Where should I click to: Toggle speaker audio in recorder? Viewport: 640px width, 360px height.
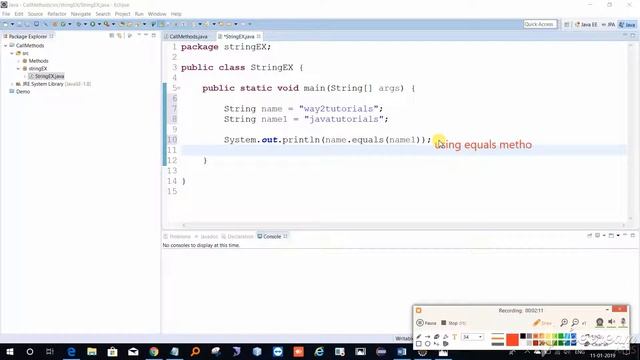[611, 322]
